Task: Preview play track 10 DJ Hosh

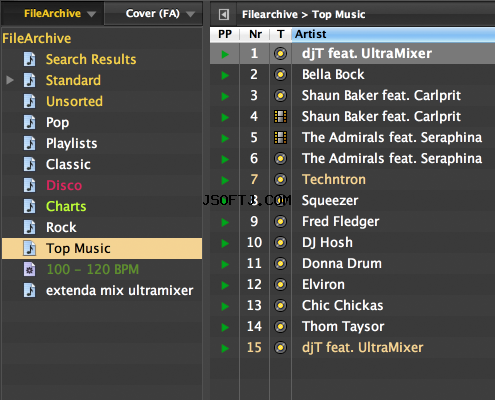Action: 225,243
